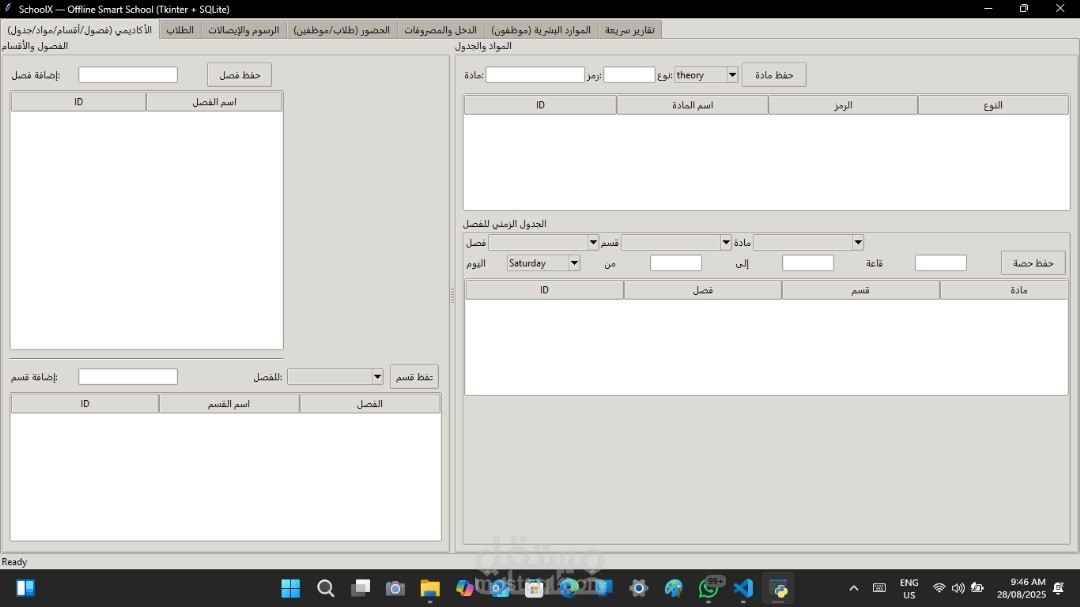Click inside the إضافة فصل text field
The image size is (1080, 607).
127,74
